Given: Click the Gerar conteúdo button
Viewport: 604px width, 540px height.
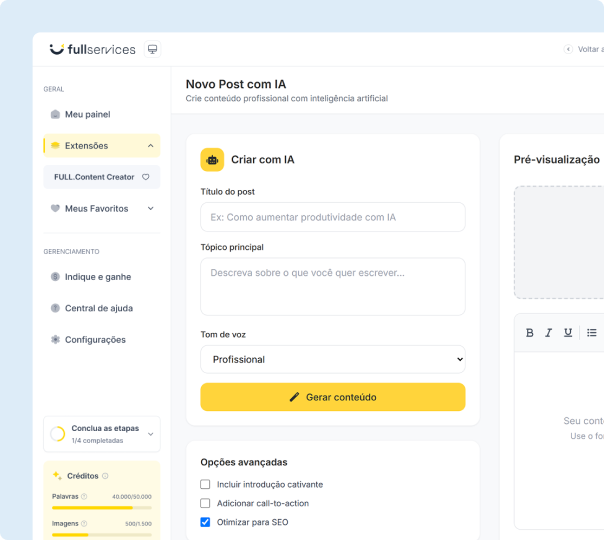Looking at the screenshot, I should [332, 397].
